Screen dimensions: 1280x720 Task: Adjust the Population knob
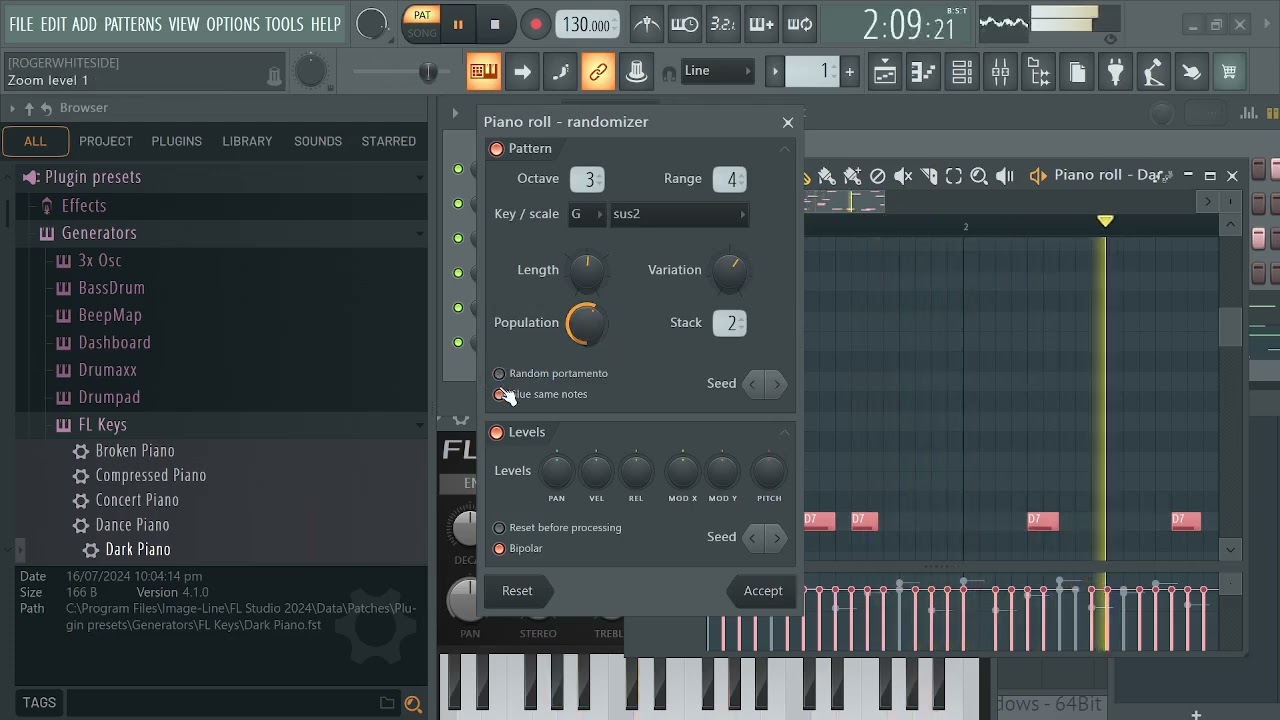pos(587,324)
